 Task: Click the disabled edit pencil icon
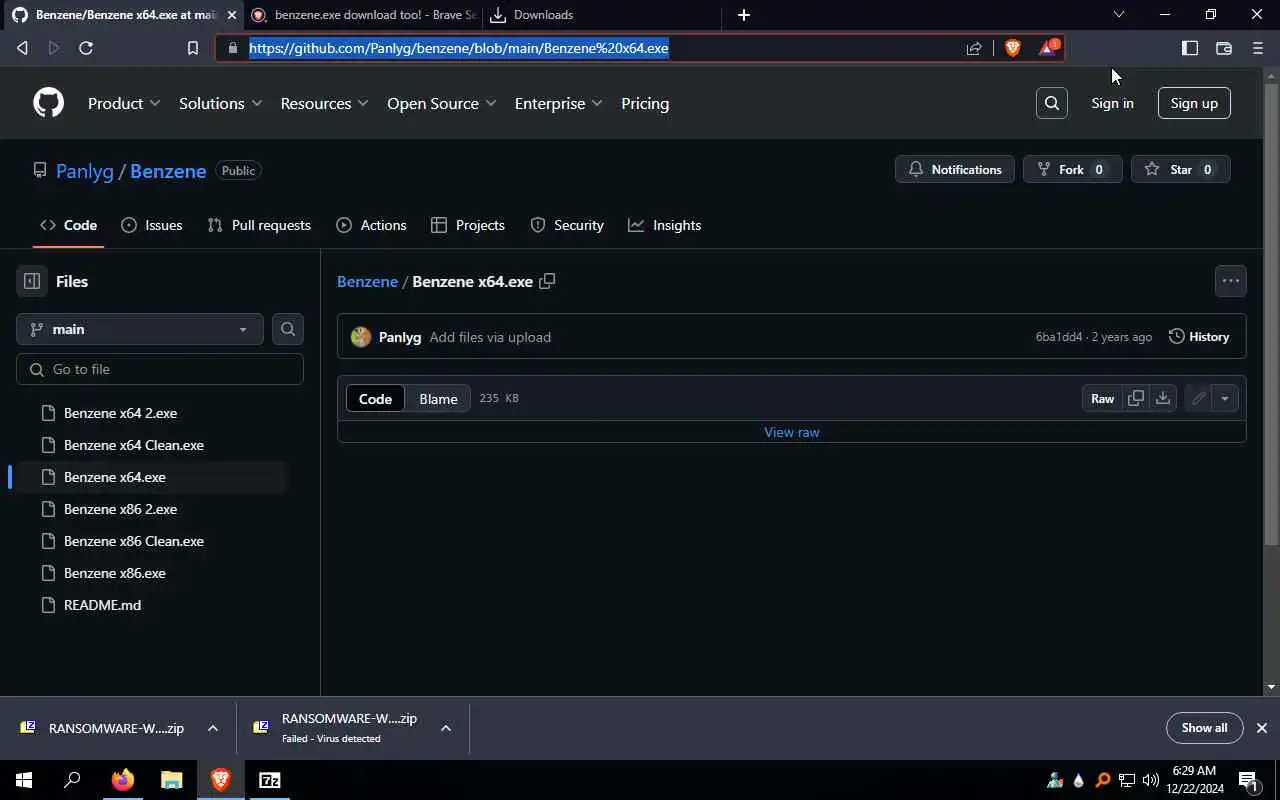(x=1198, y=398)
